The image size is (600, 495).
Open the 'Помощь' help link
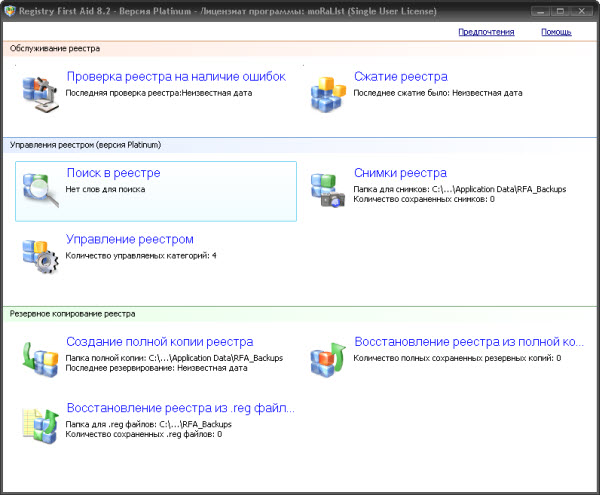coord(556,32)
